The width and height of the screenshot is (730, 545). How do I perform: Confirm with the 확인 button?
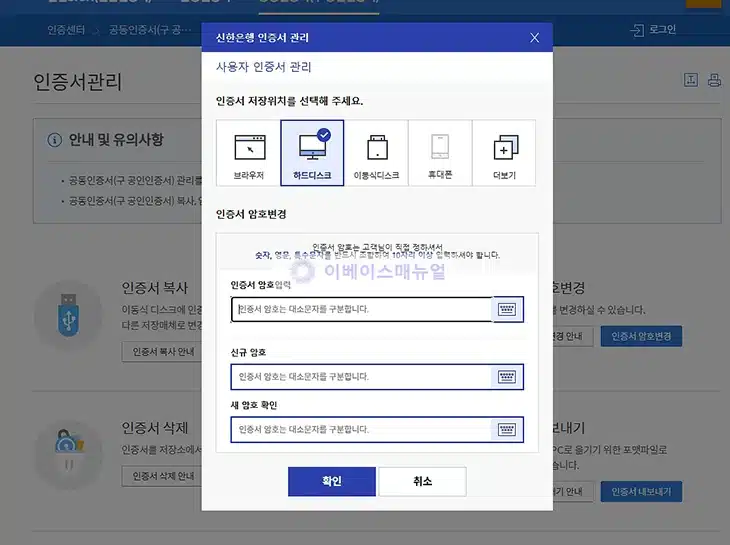(332, 481)
